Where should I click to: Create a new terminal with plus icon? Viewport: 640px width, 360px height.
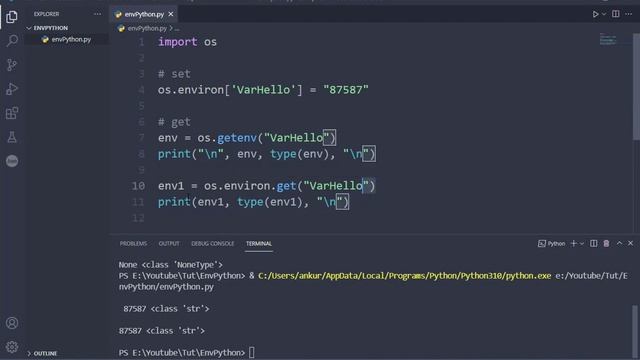573,243
